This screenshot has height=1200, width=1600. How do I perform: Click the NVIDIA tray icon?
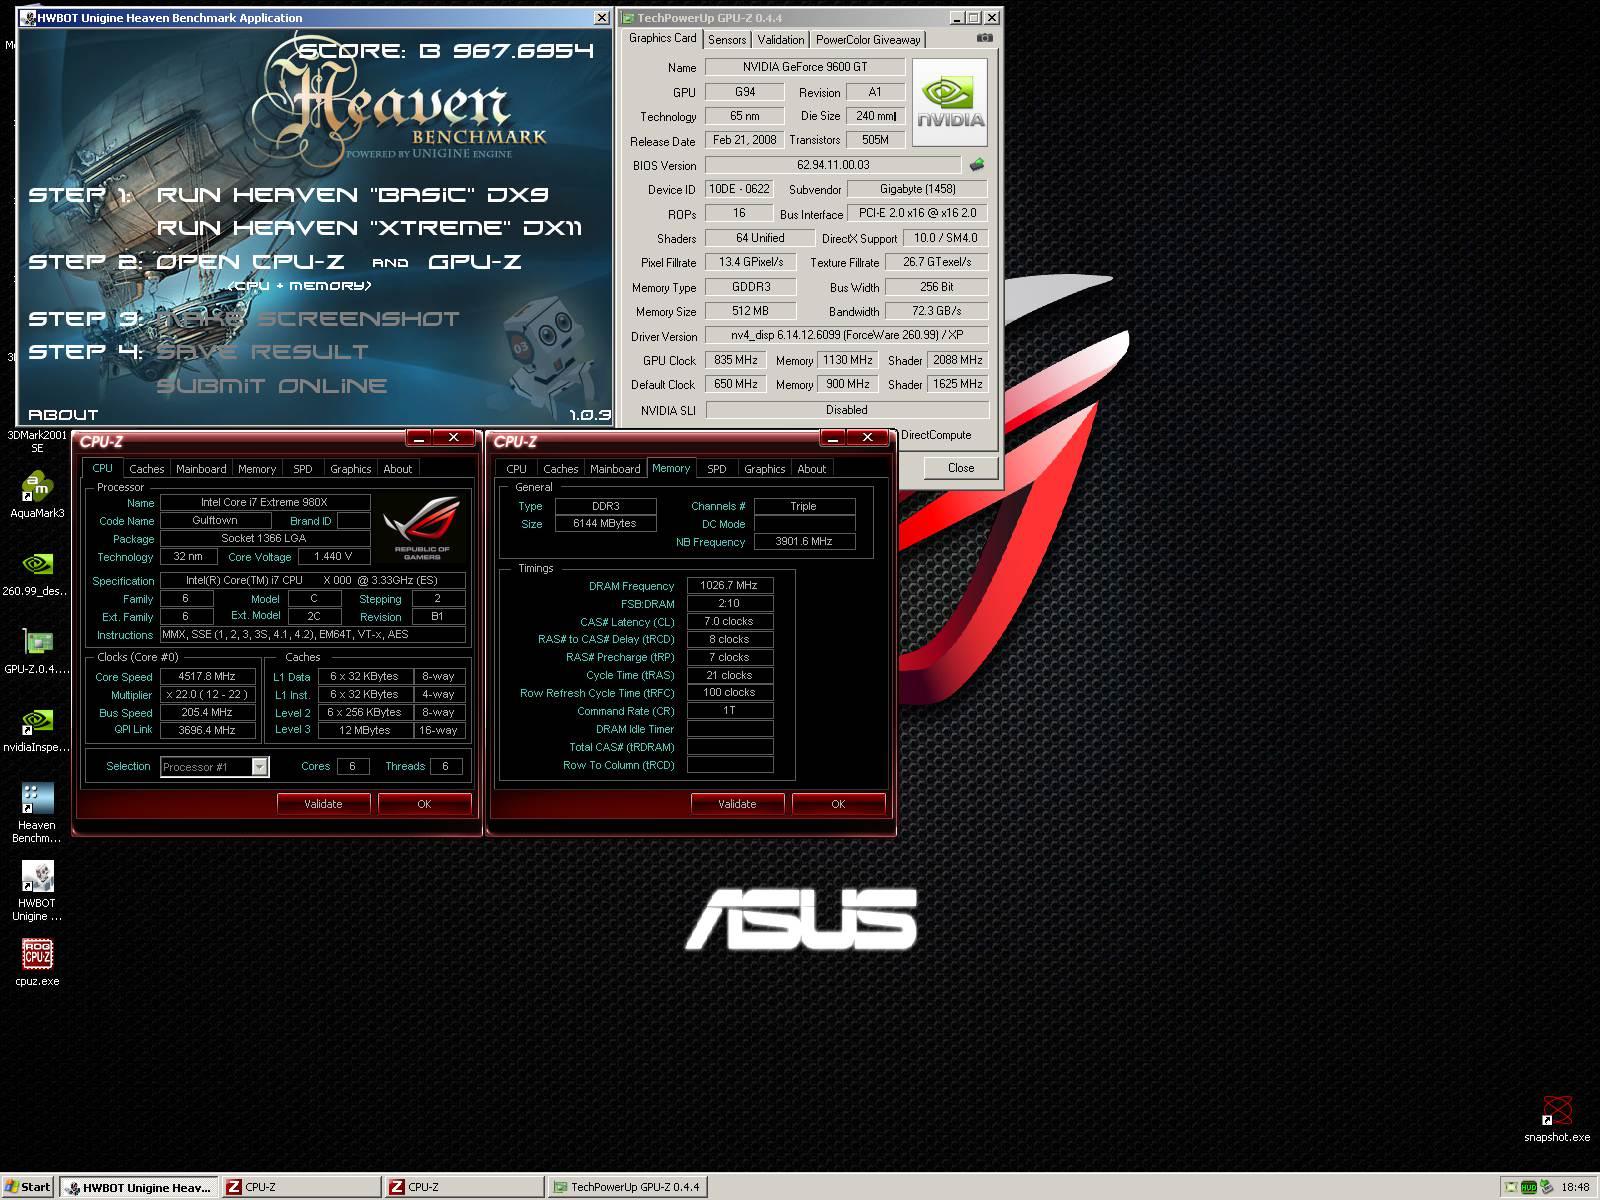1510,1187
